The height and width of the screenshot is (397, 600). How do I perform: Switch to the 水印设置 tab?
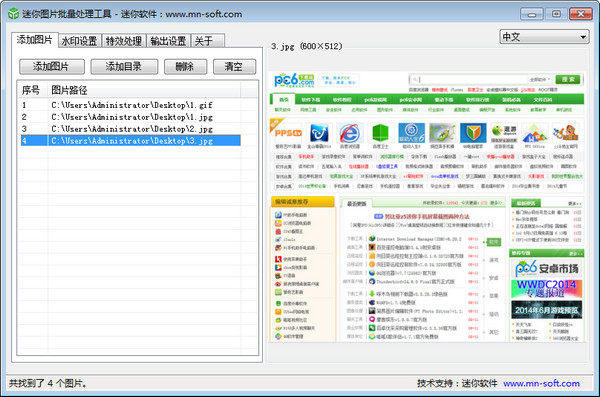coord(80,41)
